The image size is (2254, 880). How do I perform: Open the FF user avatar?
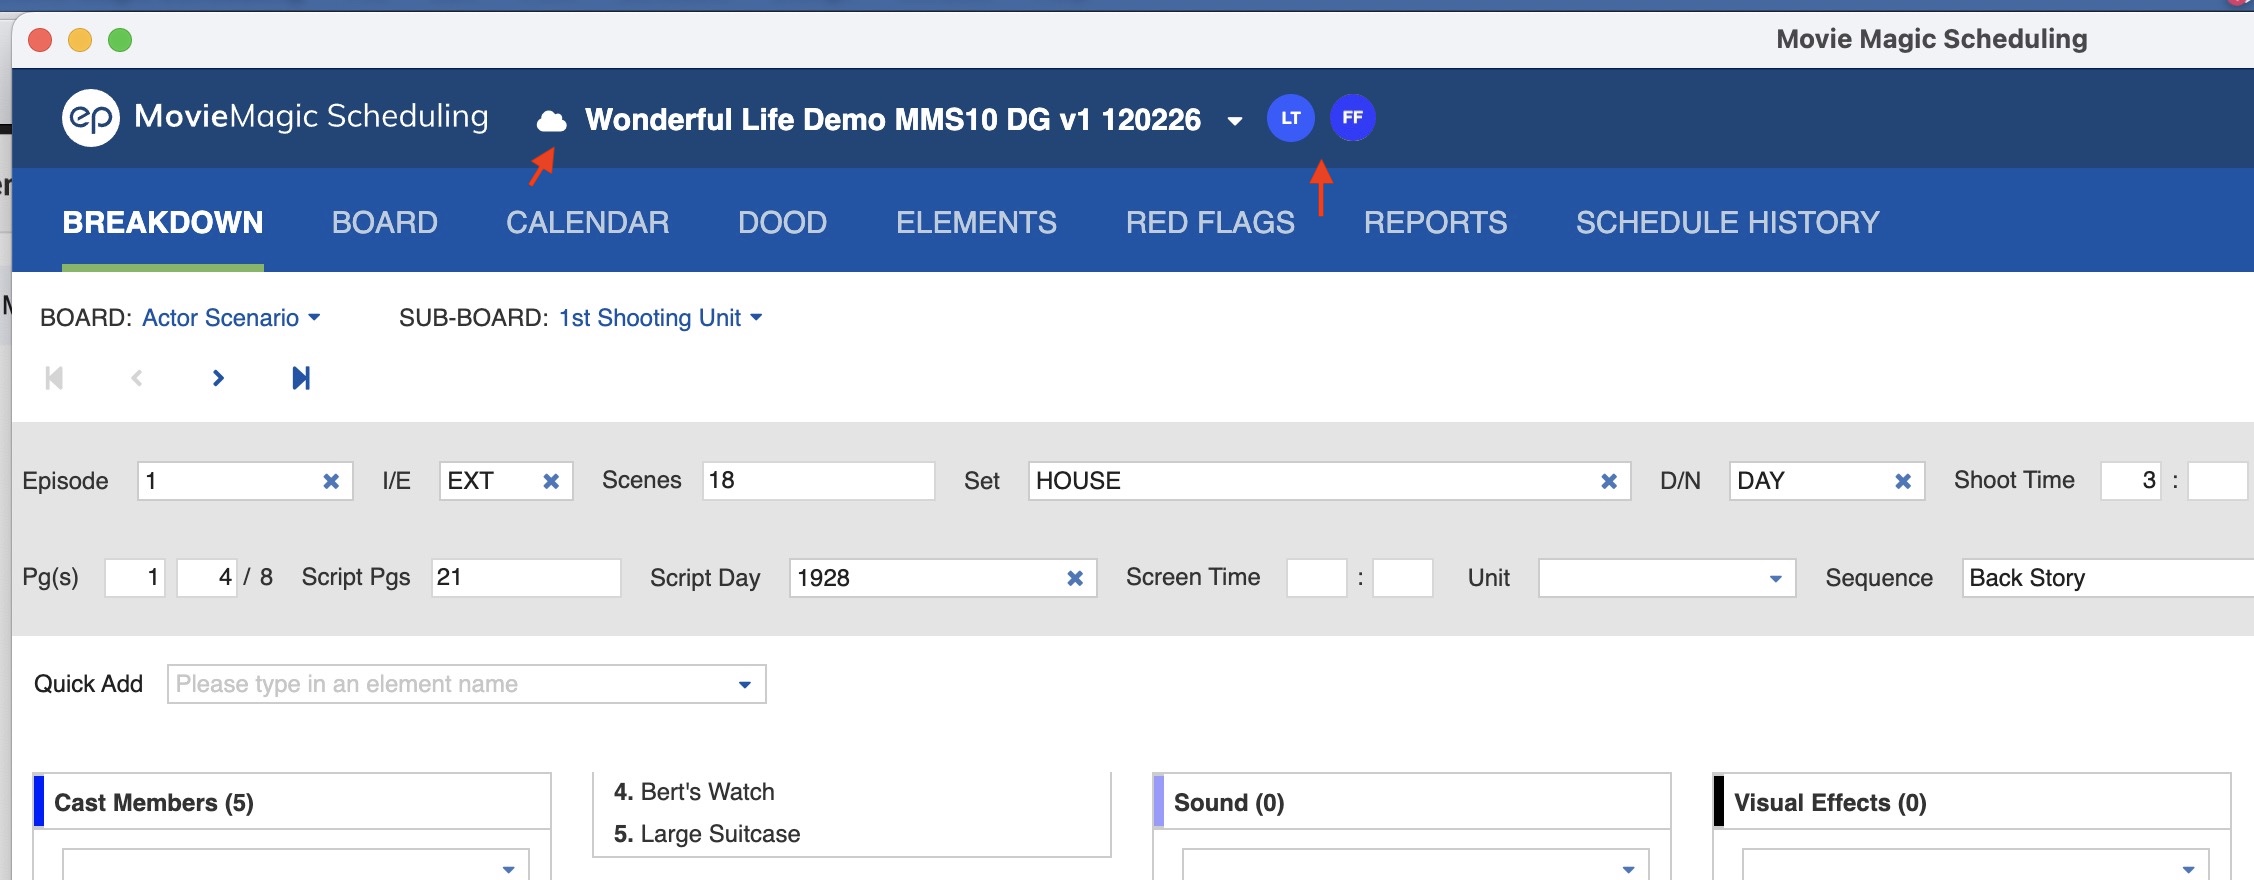click(x=1352, y=118)
